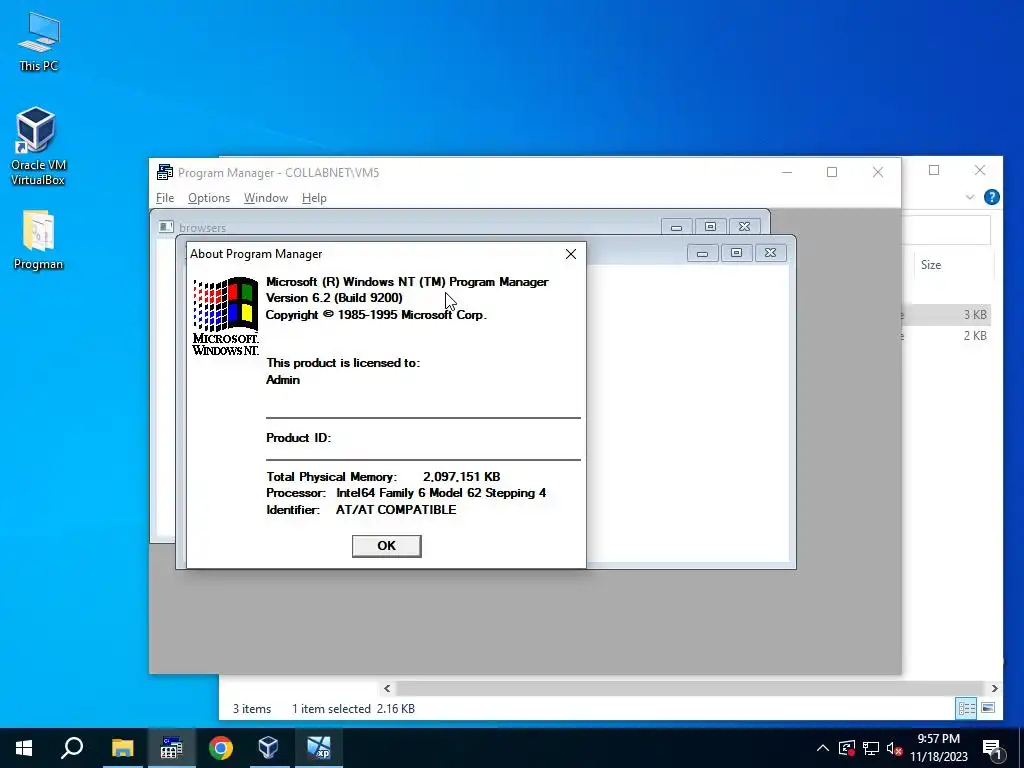Click the security warning tray icon
1024x768 pixels.
click(x=847, y=748)
